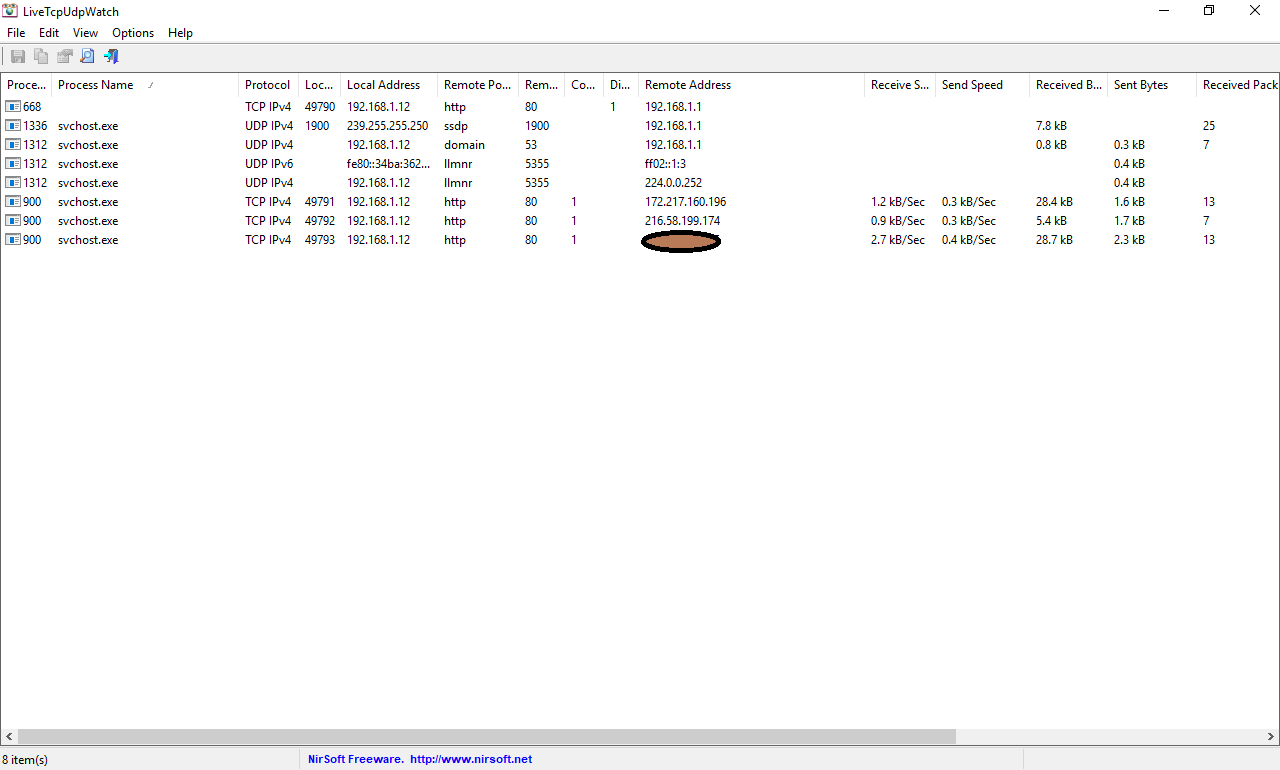Click the process icon beside PID 668
This screenshot has width=1280, height=770.
tap(14, 106)
